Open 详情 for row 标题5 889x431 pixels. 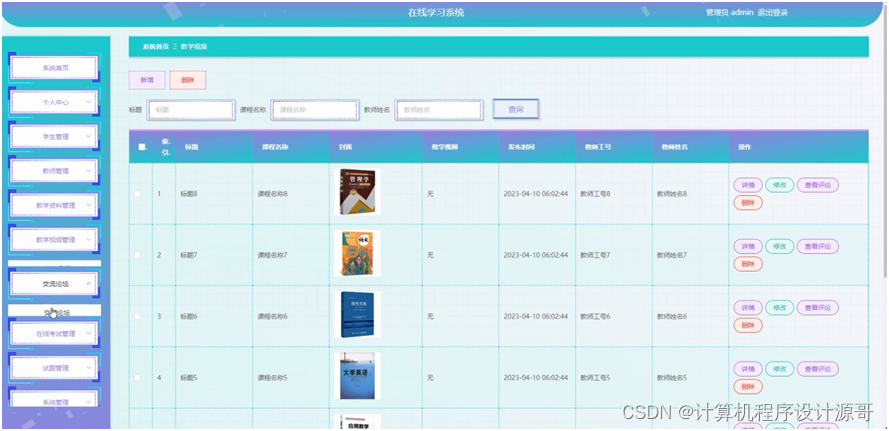click(x=748, y=369)
